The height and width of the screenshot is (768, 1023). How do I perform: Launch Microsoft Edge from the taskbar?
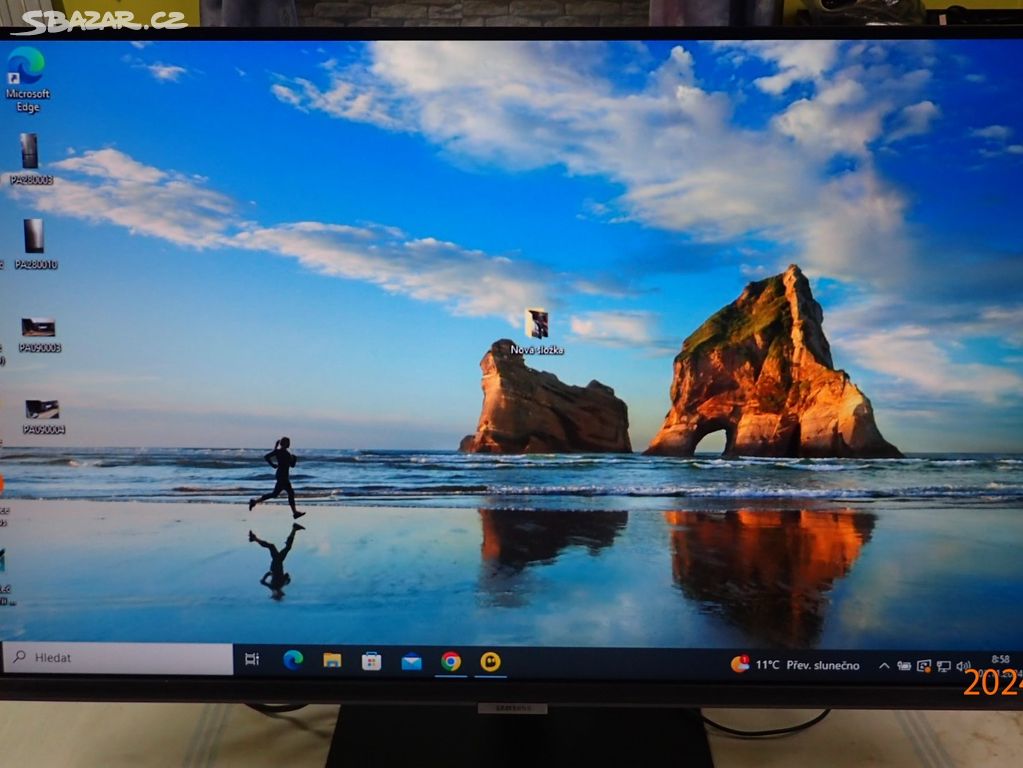pos(293,660)
